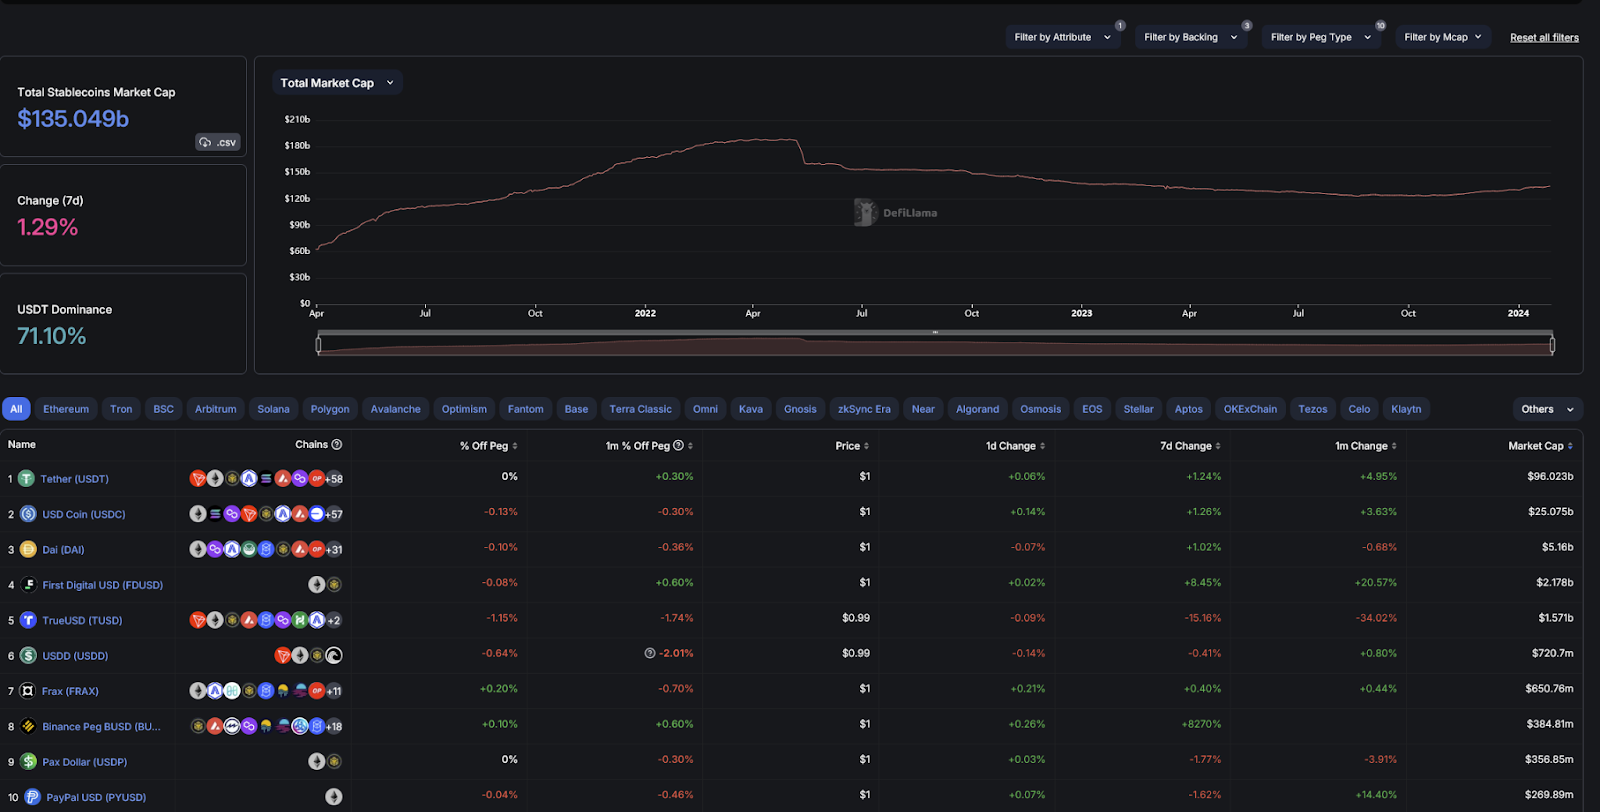The height and width of the screenshot is (812, 1600).
Task: Open the USD Coin (USDC) link
Action: tap(84, 514)
